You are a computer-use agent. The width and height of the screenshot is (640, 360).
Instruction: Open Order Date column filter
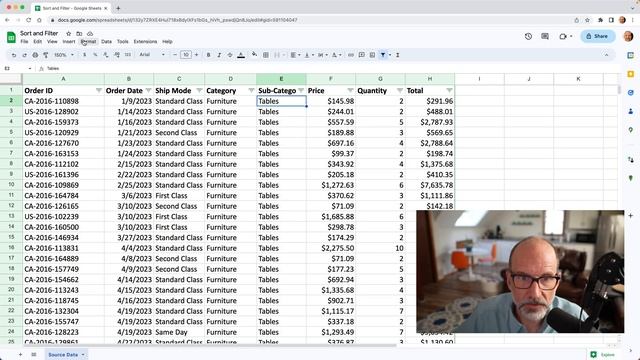(x=148, y=91)
